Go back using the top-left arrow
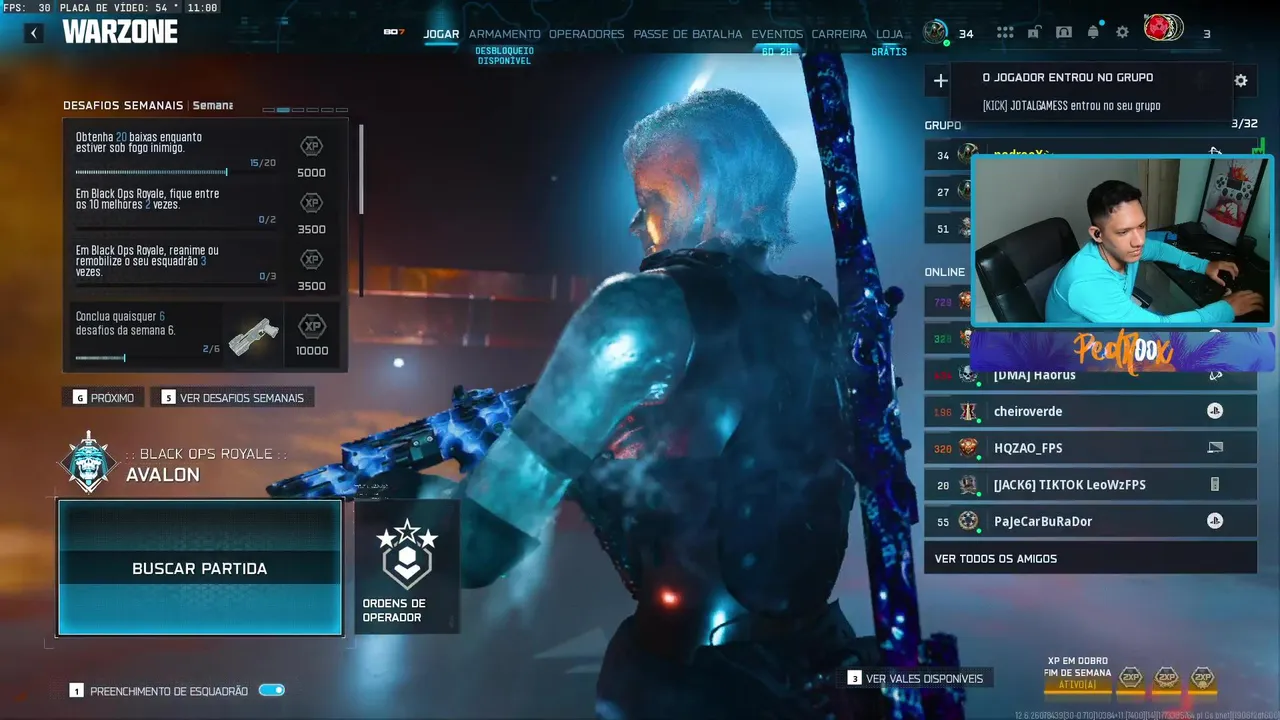The image size is (1280, 720). pyautogui.click(x=34, y=33)
